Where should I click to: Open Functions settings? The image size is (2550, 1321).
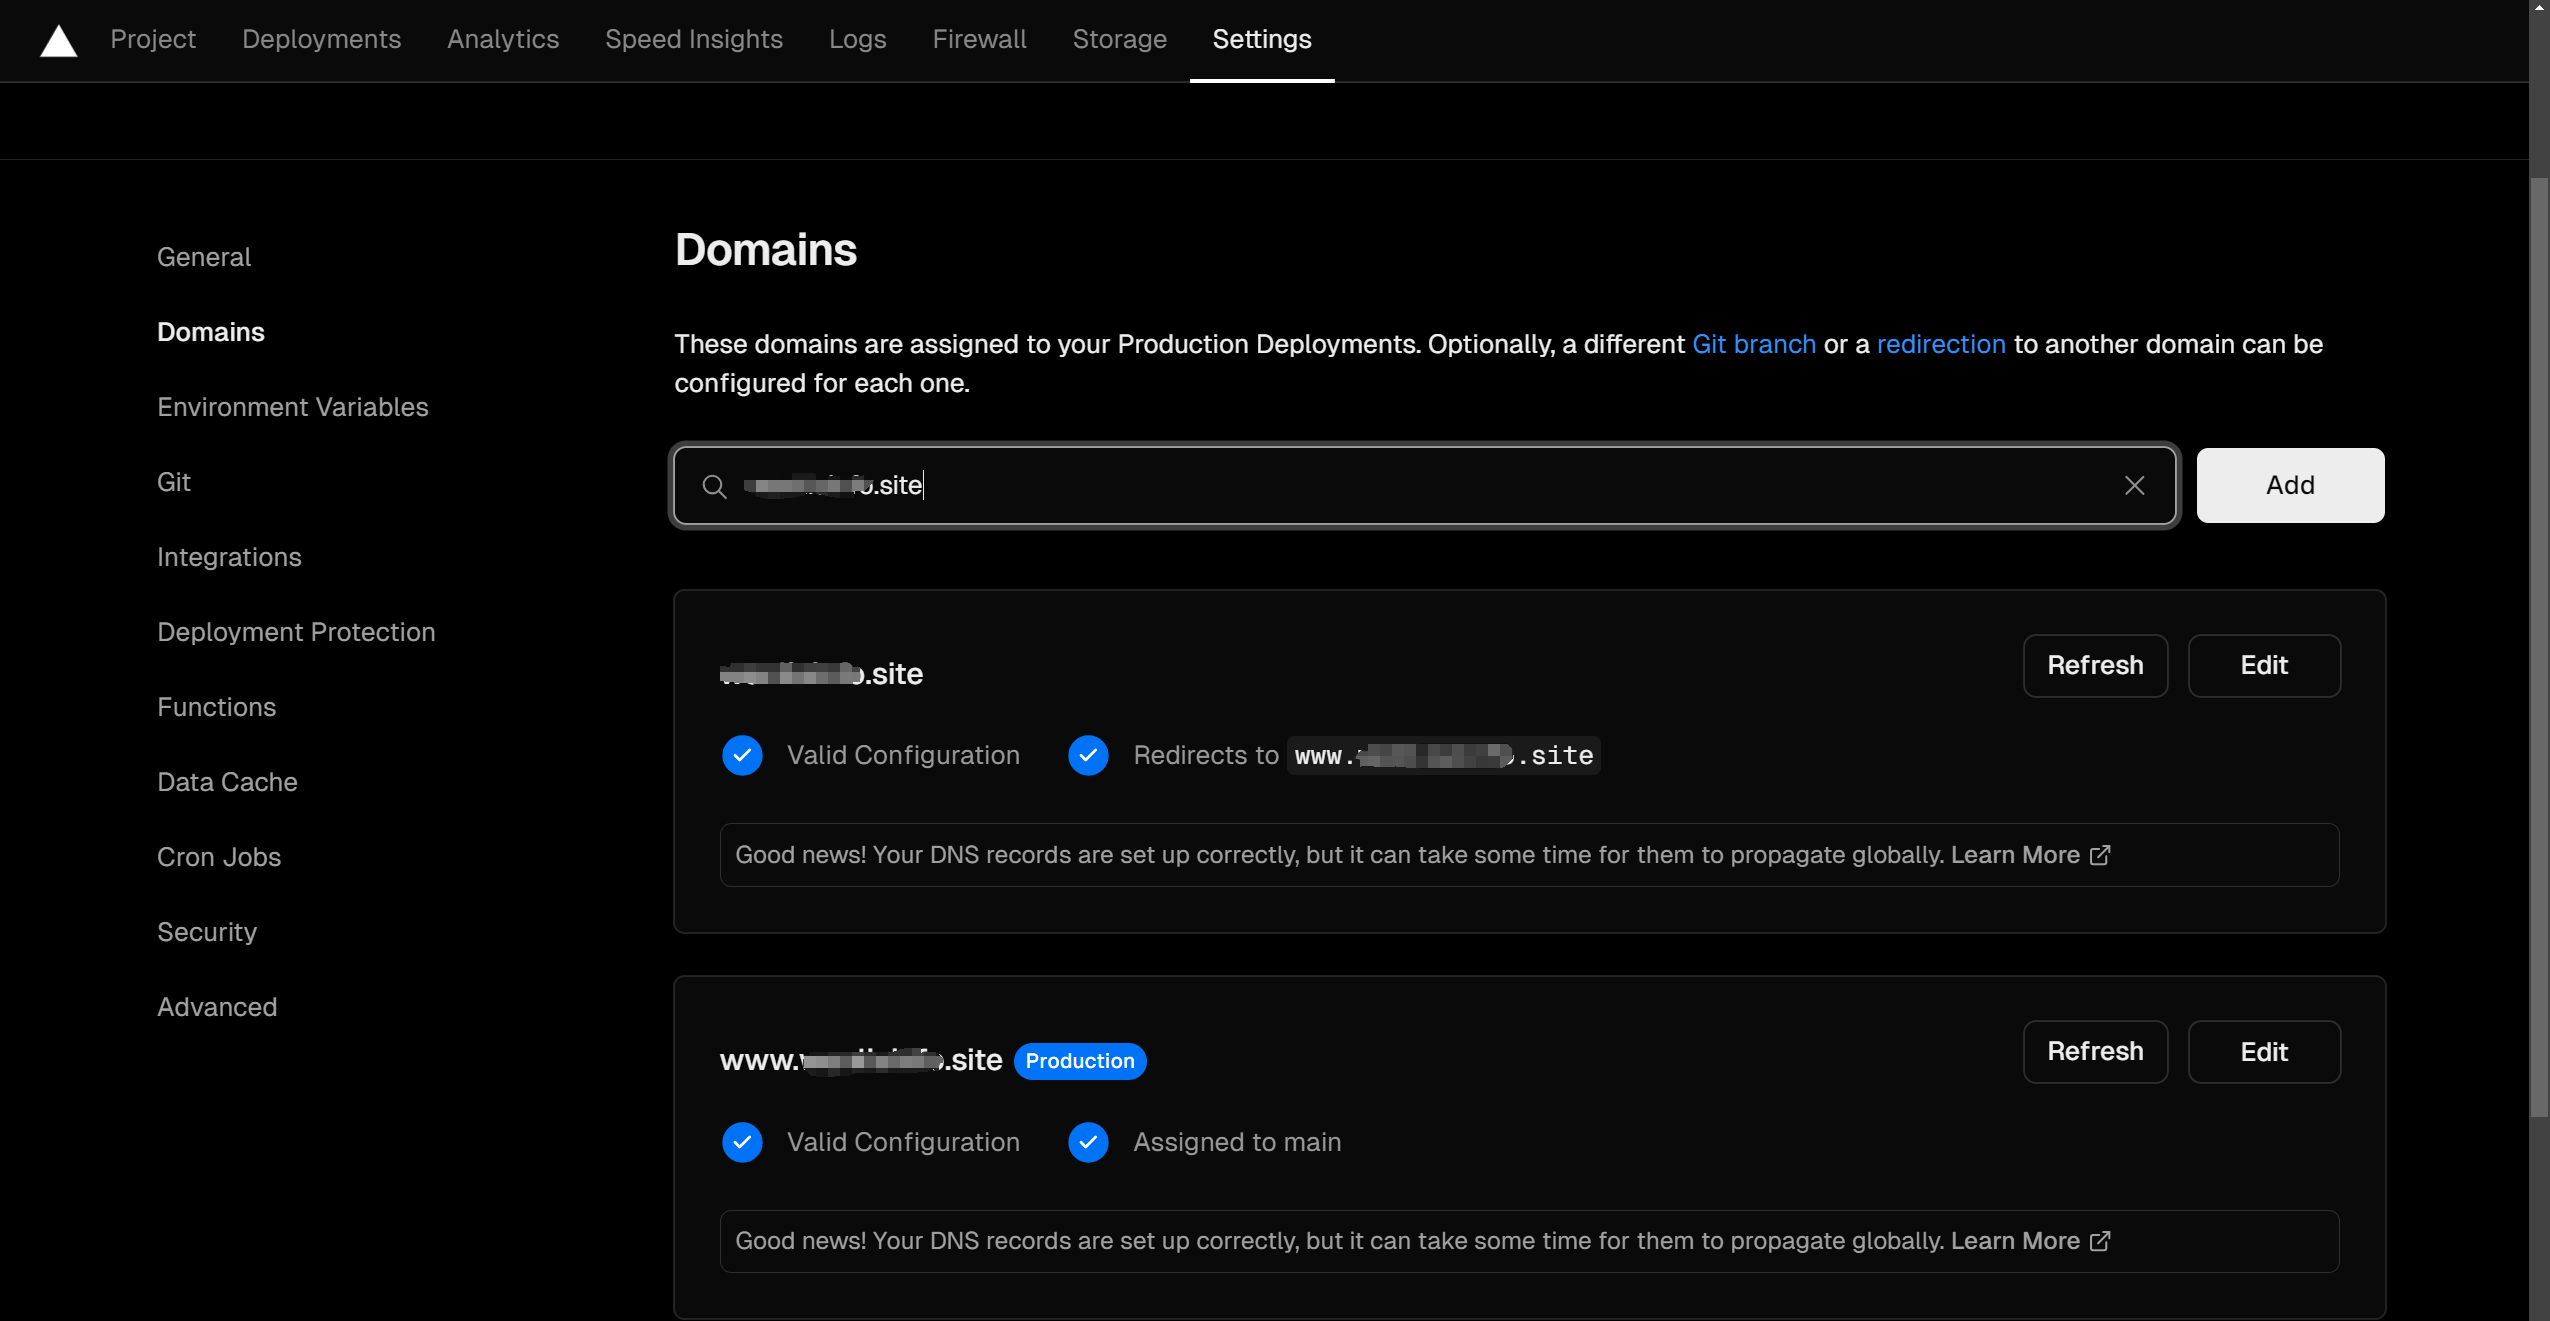[x=217, y=707]
